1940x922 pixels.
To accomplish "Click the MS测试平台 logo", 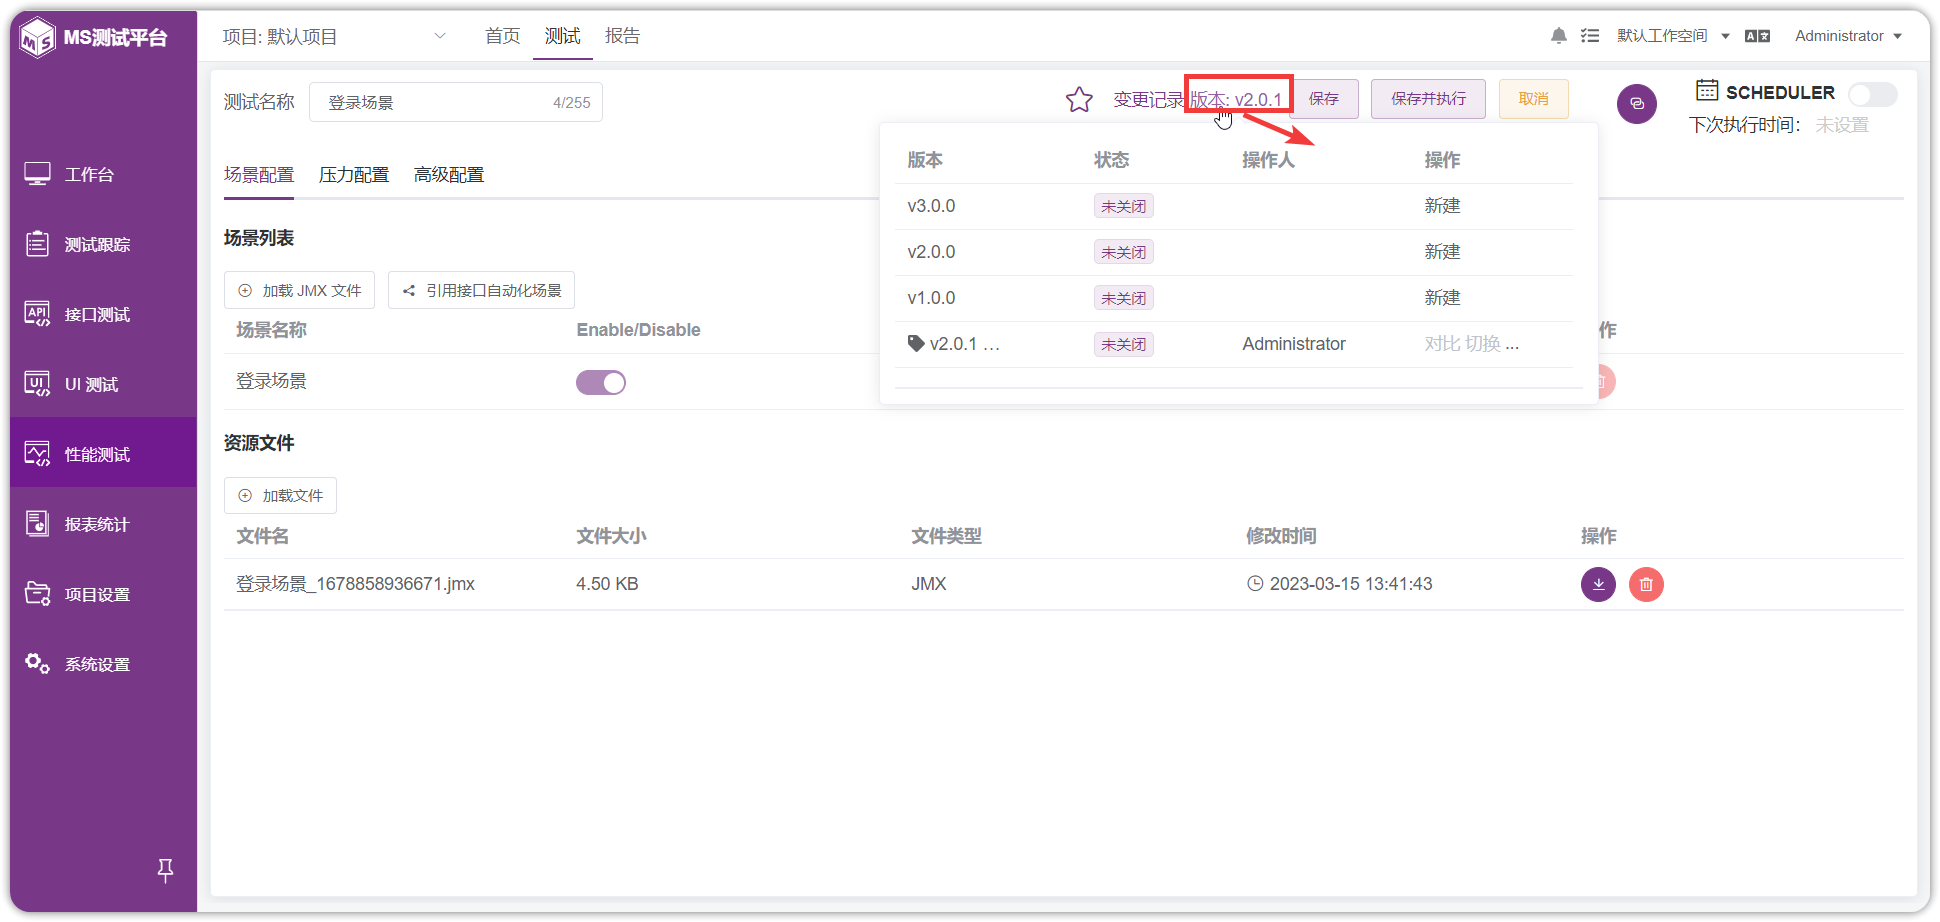I will (x=95, y=38).
